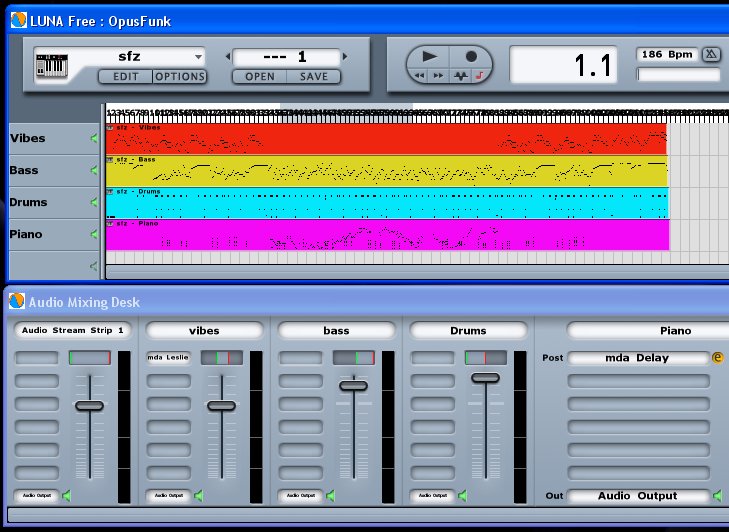The image size is (729, 532).
Task: Click the Drums strip name field
Action: [x=468, y=330]
